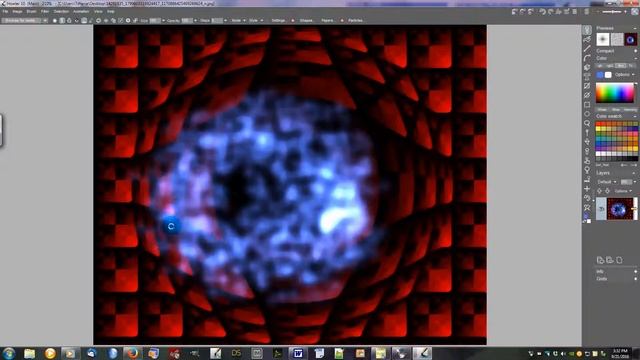Select the star shape tool

point(587,207)
